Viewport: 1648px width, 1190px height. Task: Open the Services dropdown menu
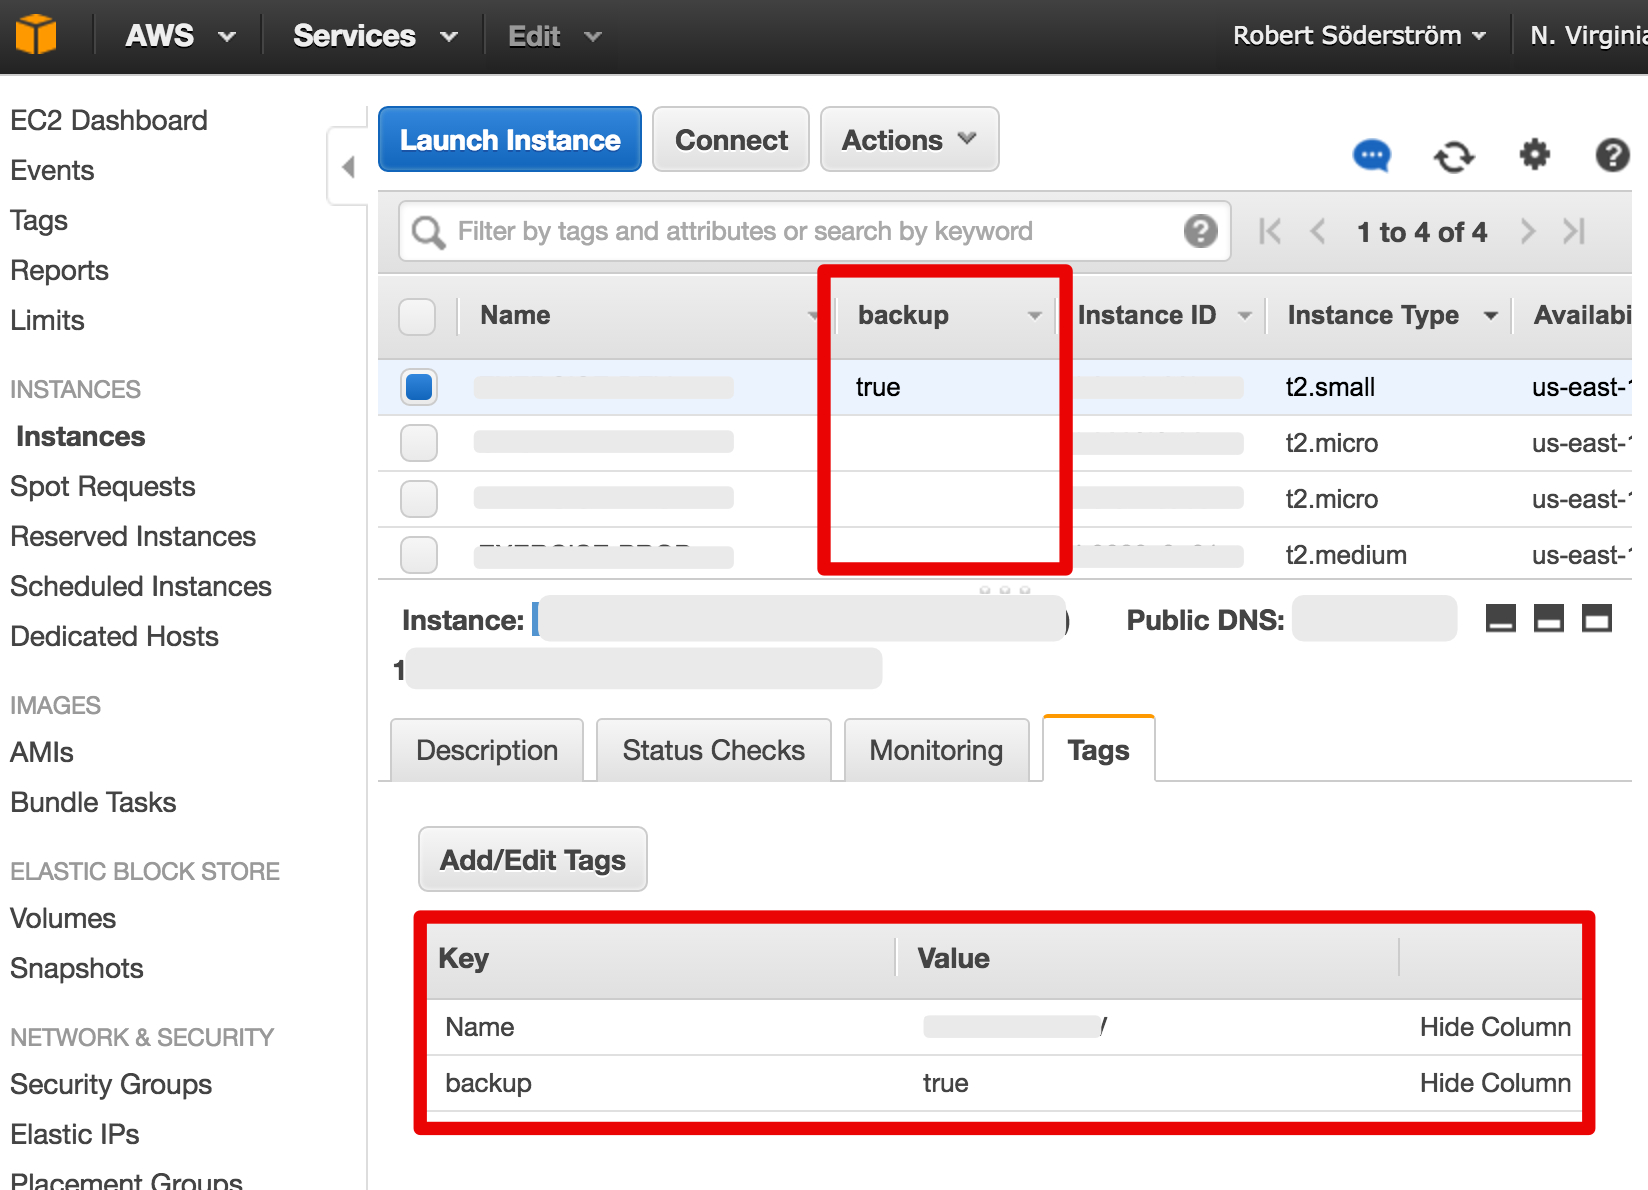click(x=375, y=36)
